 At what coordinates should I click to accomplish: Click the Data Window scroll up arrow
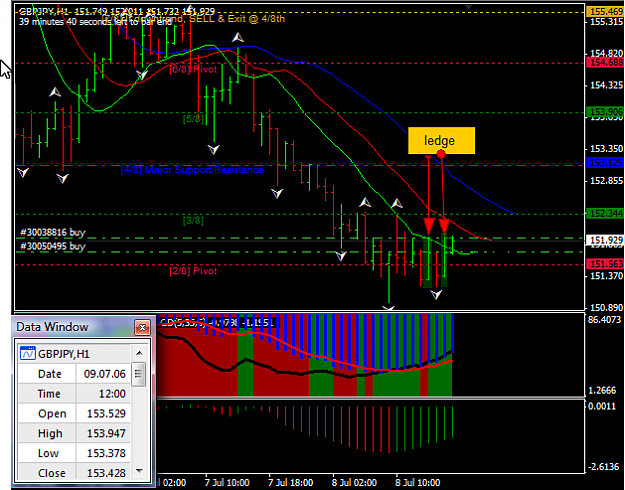click(139, 353)
